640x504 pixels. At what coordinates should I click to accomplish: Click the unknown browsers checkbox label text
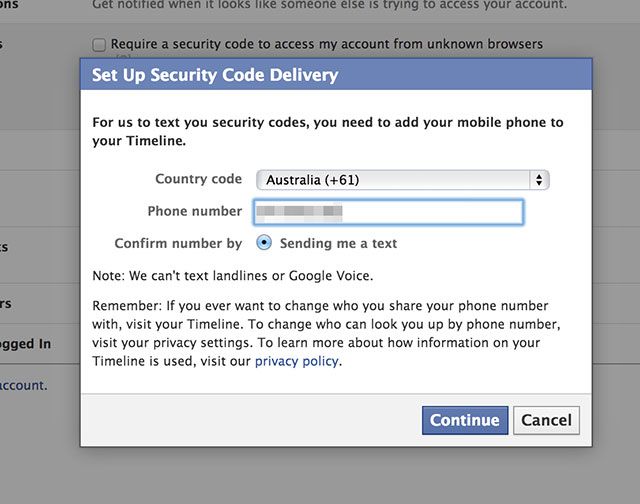[x=326, y=44]
